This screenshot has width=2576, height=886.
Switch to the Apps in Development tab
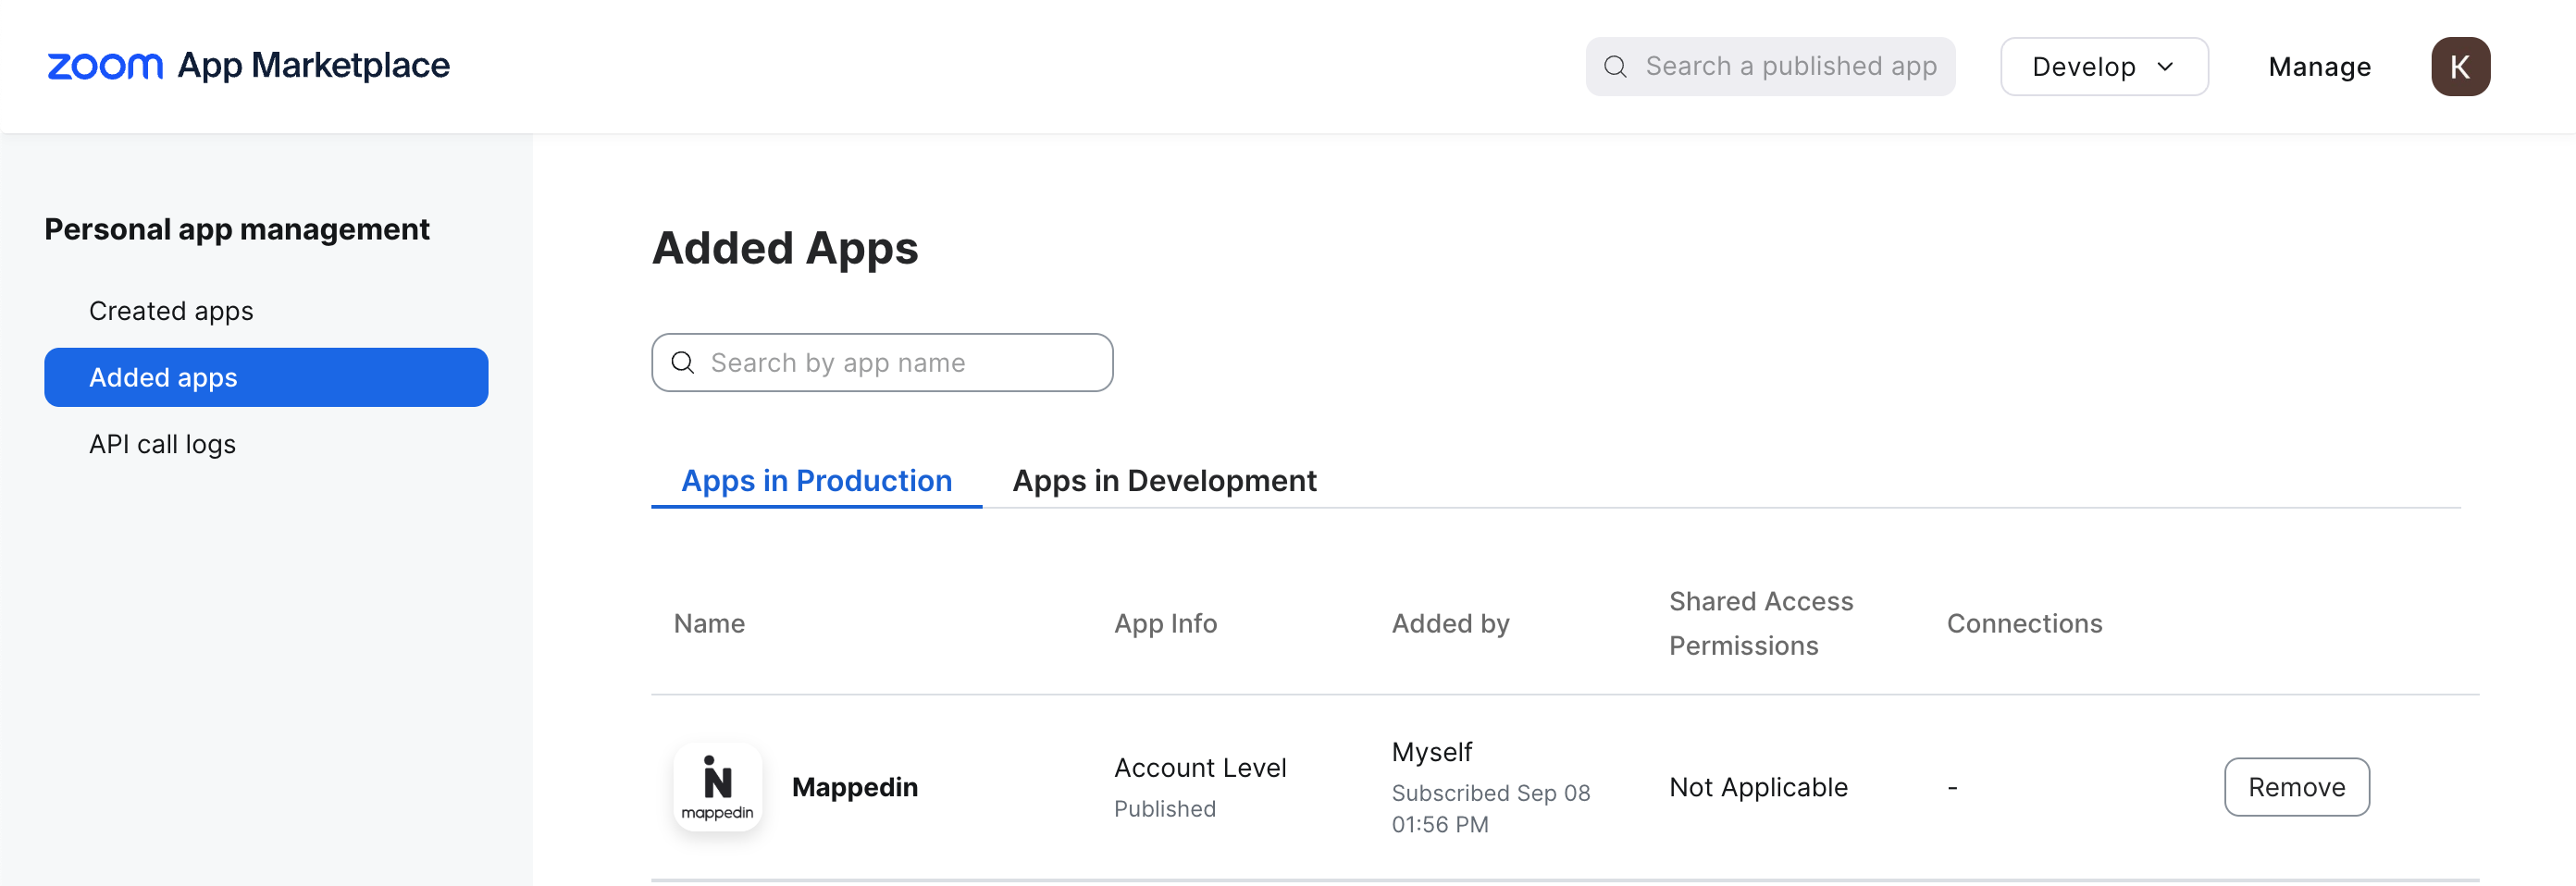pyautogui.click(x=1165, y=480)
